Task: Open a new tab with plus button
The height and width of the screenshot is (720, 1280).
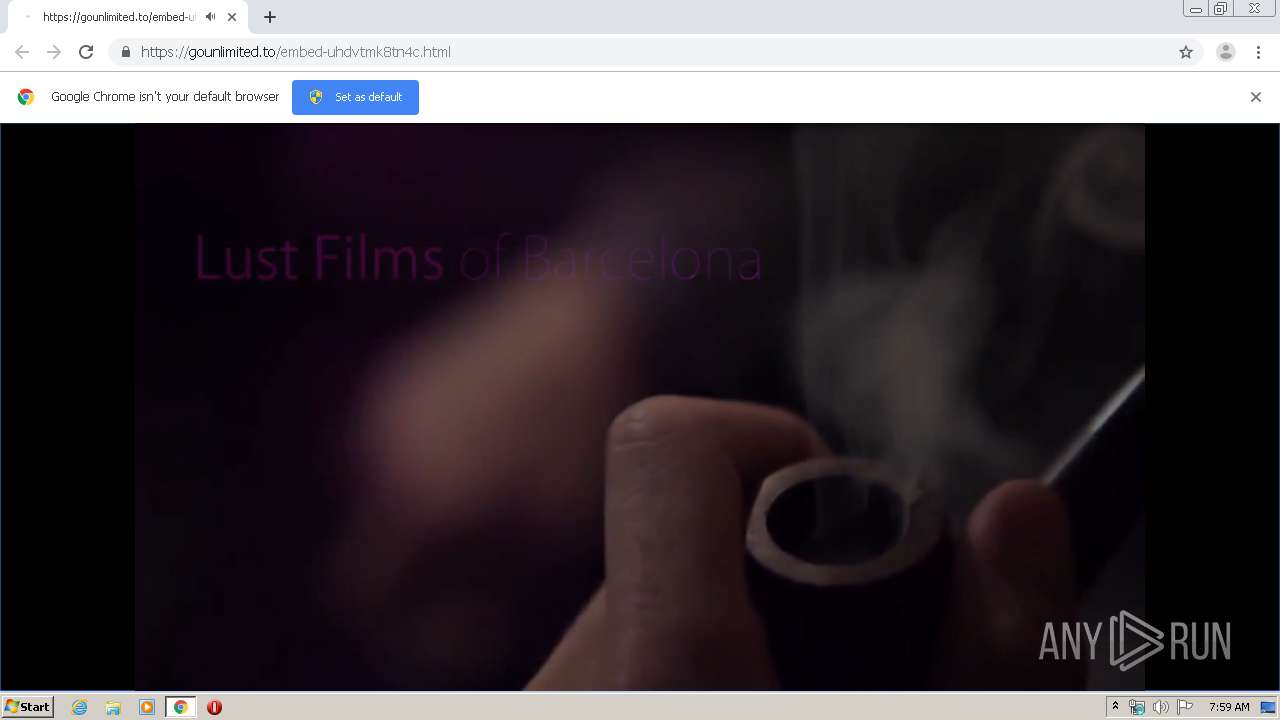Action: tap(270, 17)
